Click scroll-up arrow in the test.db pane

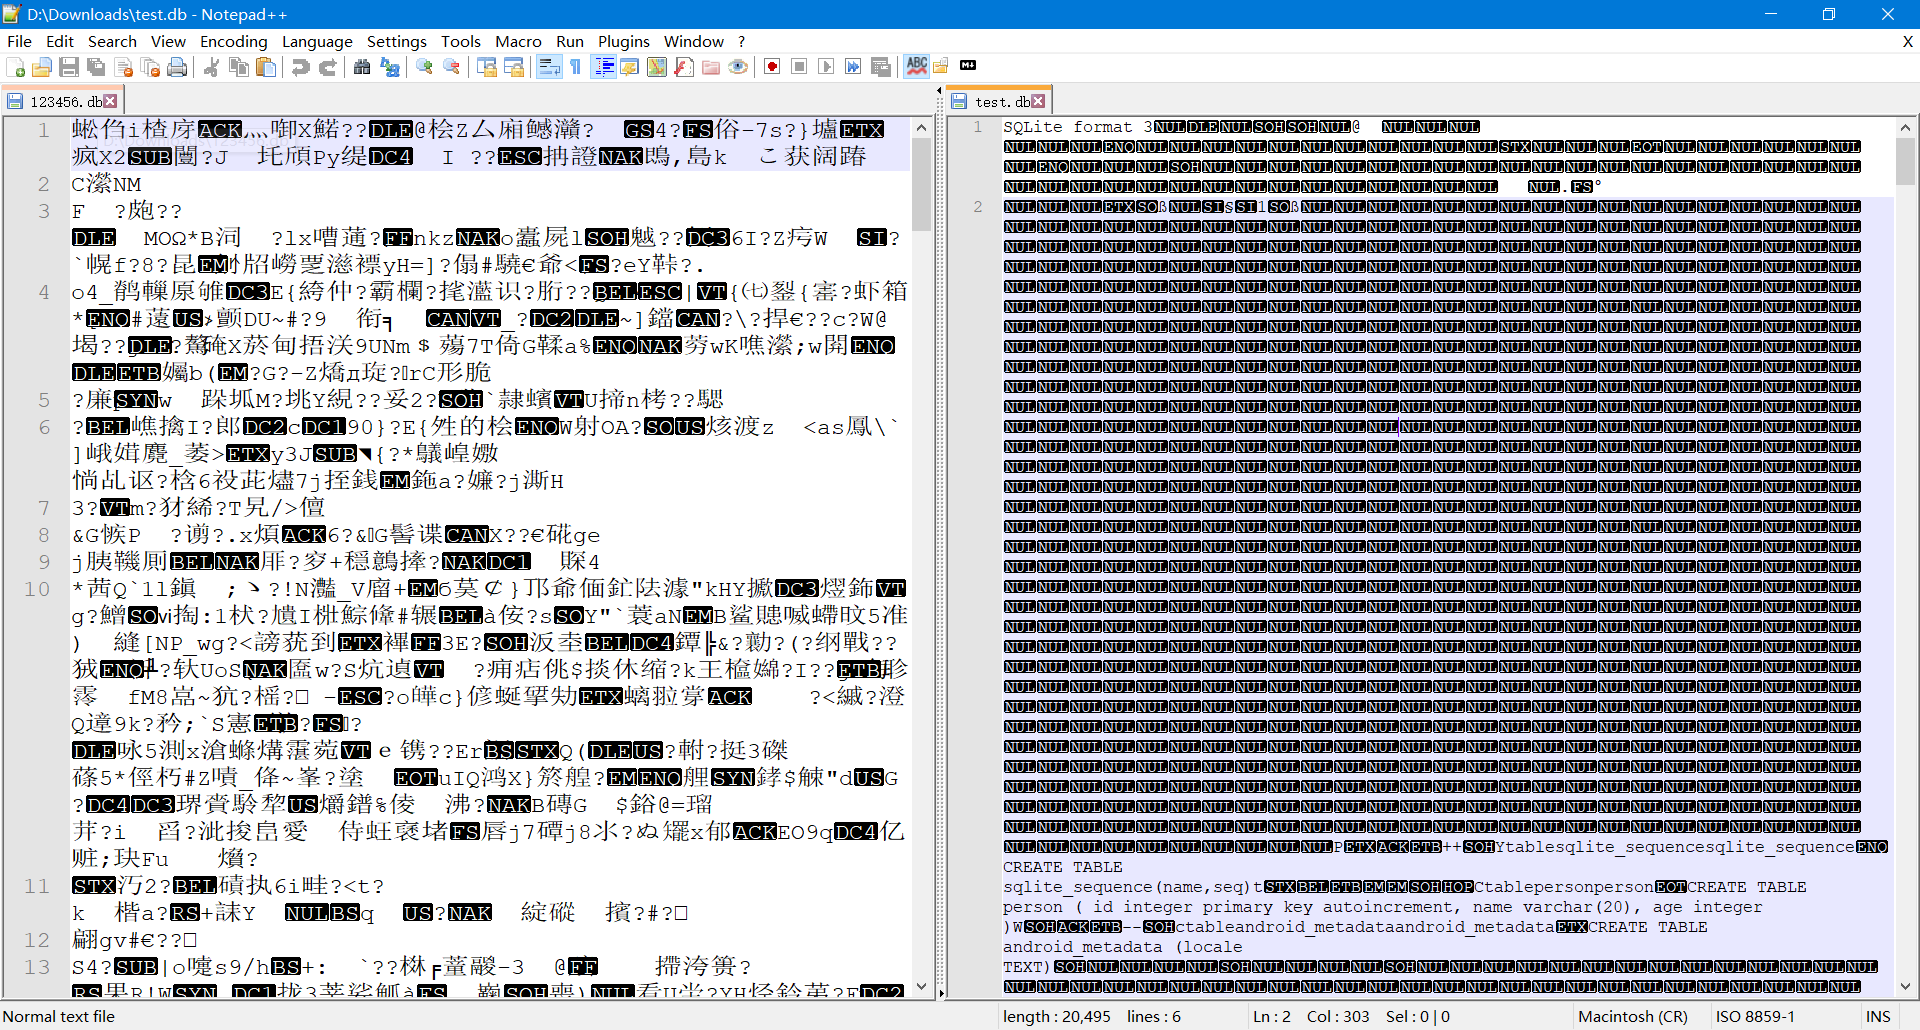click(x=1905, y=127)
